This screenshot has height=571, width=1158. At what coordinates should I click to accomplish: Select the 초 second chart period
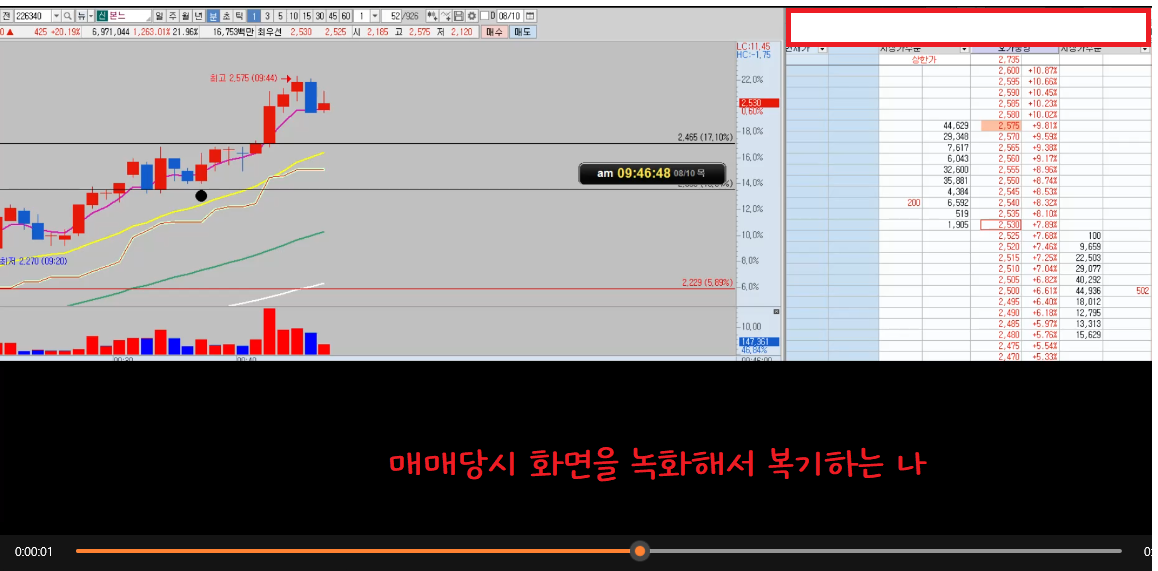(226, 16)
